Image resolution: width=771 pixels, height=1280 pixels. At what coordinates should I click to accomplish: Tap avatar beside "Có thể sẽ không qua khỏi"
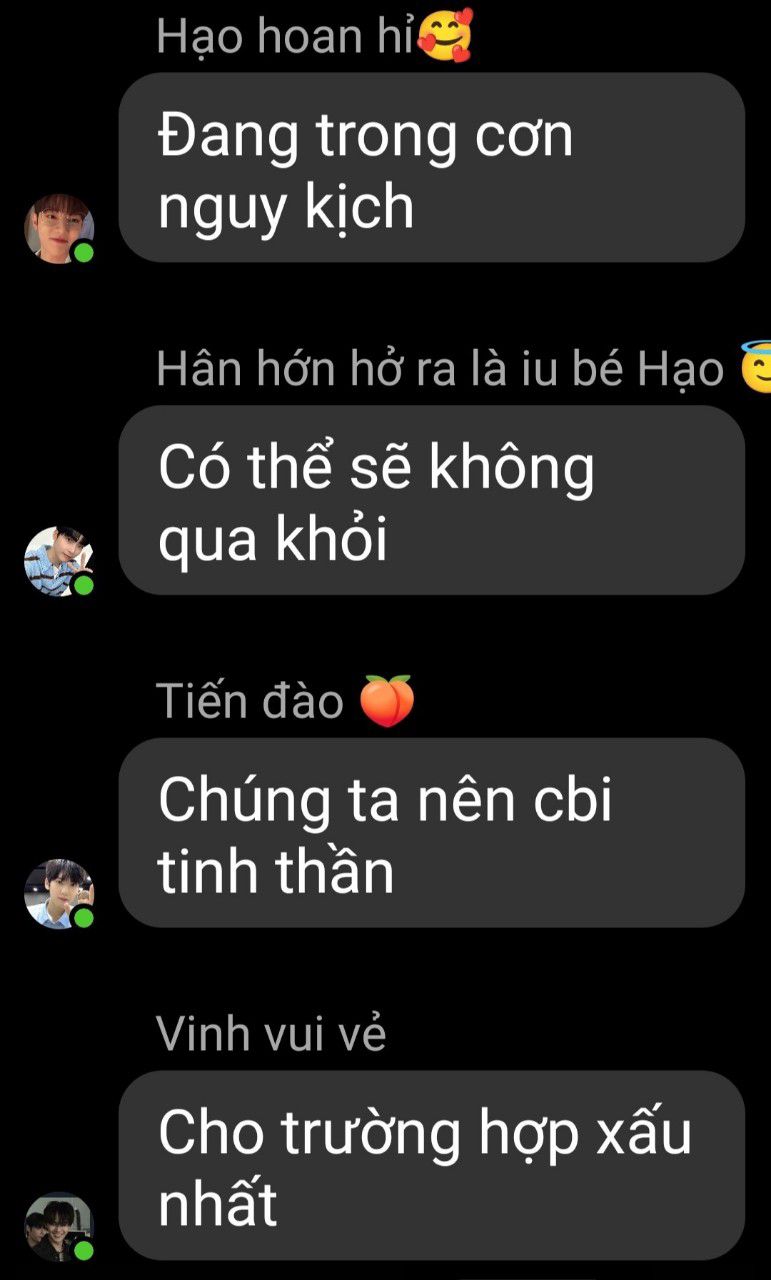tap(59, 561)
